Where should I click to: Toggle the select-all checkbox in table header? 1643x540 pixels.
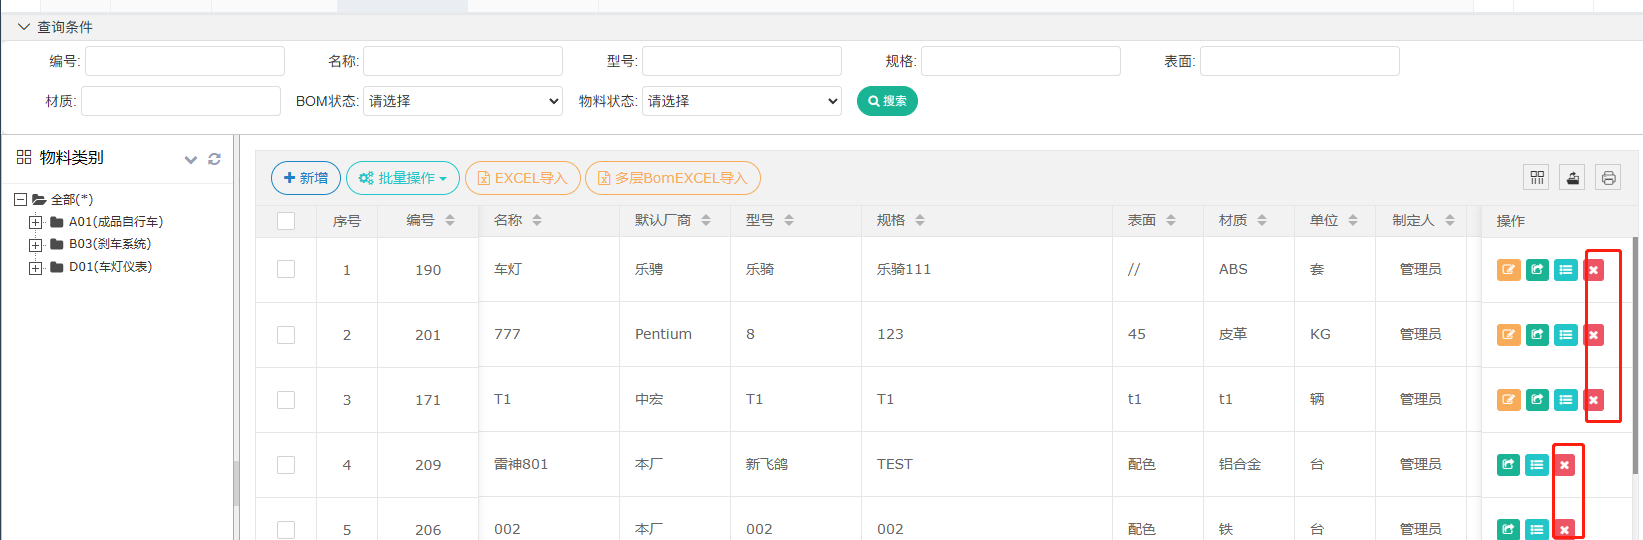[x=286, y=221]
